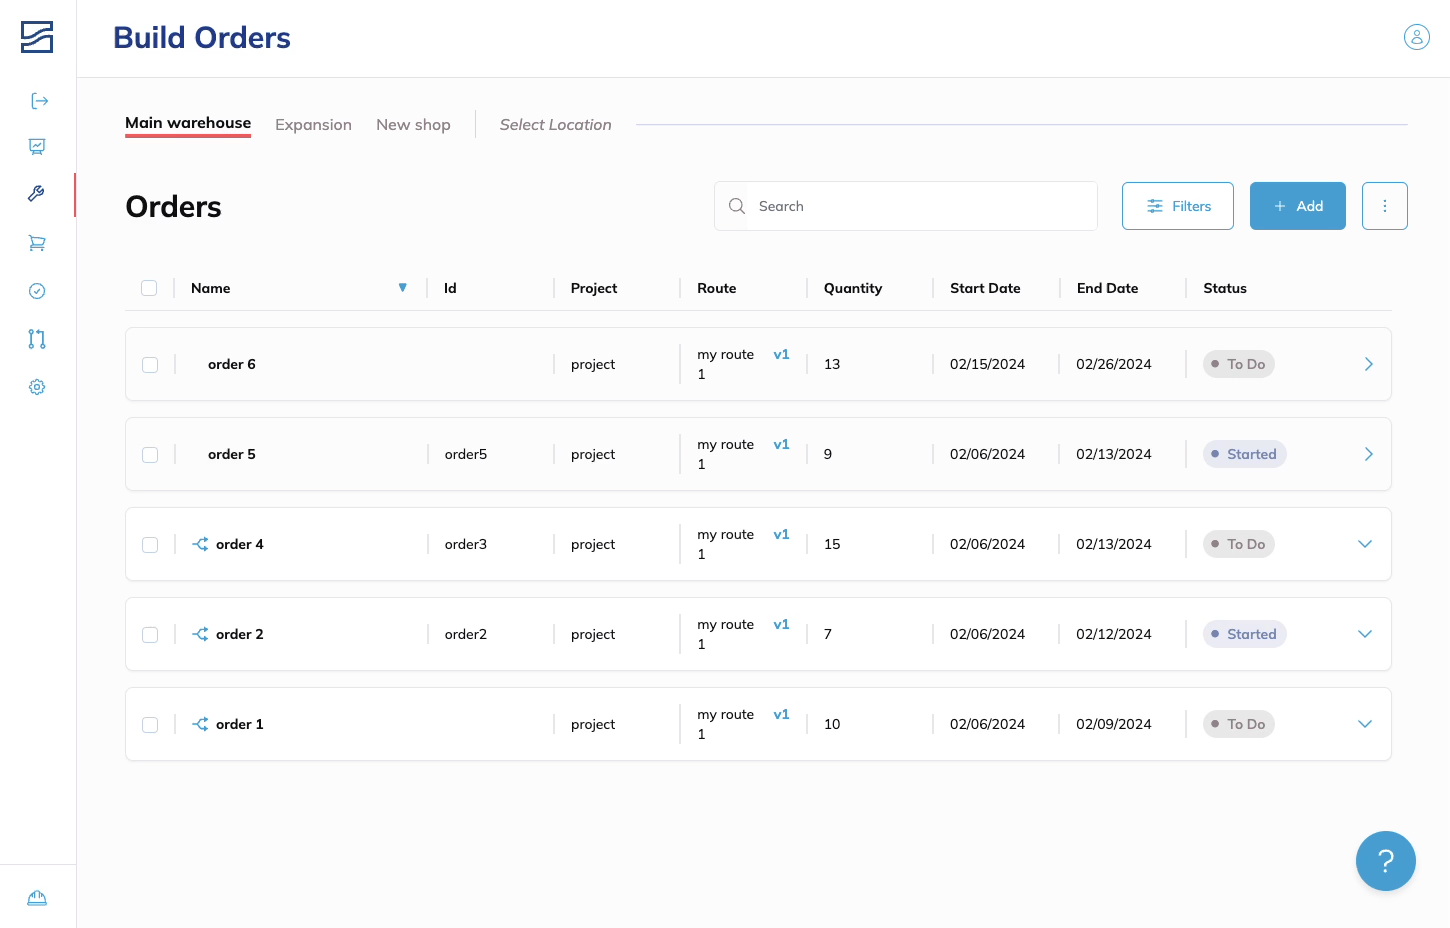
Task: Click the v1 version link for order 1
Action: 781,714
